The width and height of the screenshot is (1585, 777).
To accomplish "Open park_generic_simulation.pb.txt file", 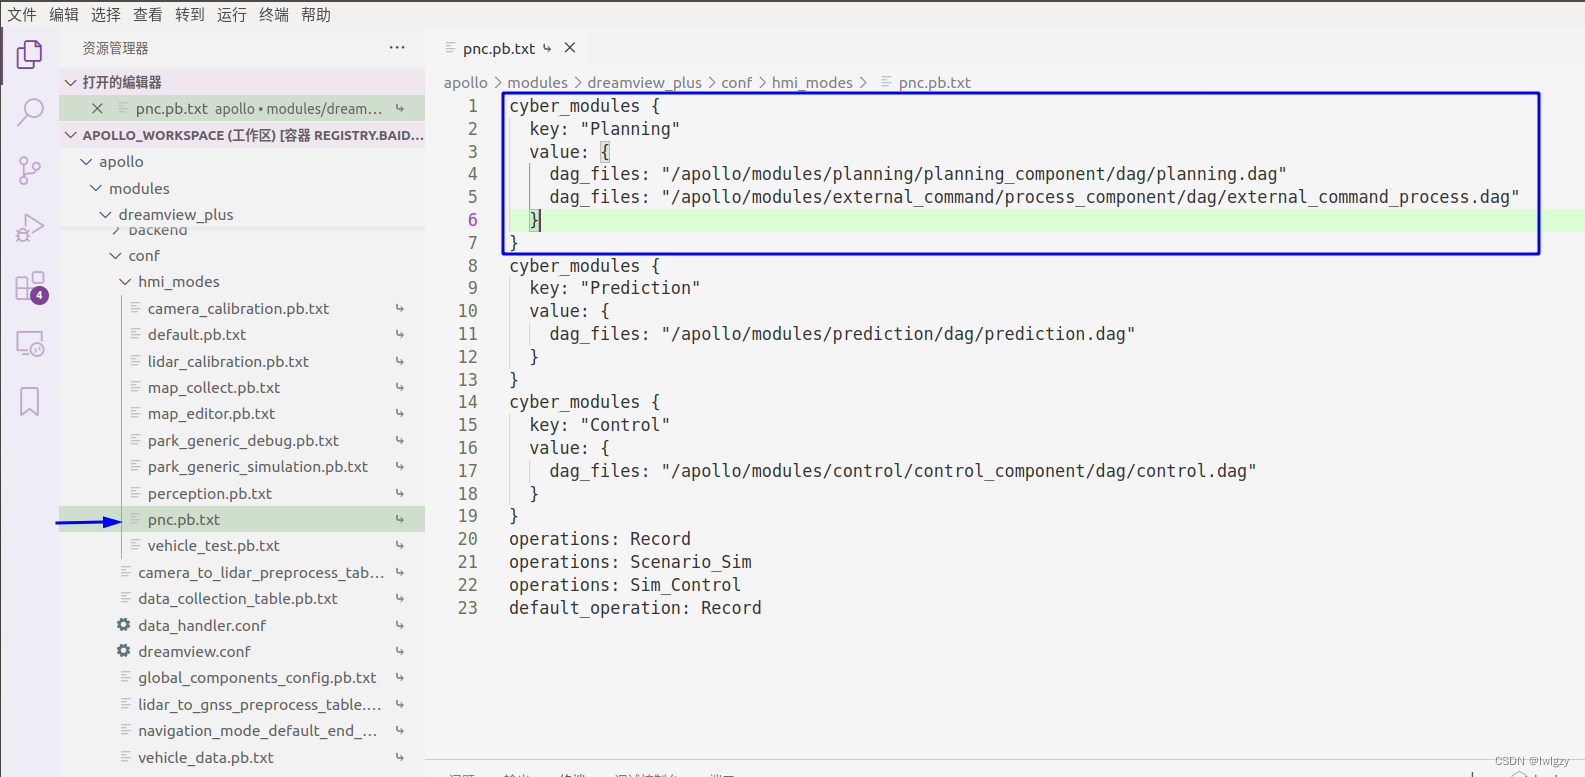I will (258, 467).
